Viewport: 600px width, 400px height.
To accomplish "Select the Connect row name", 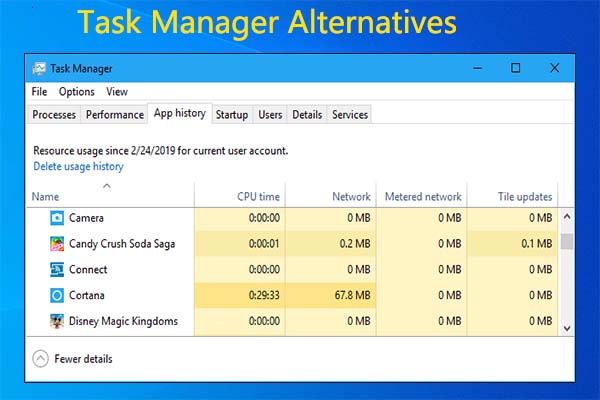I will [88, 269].
